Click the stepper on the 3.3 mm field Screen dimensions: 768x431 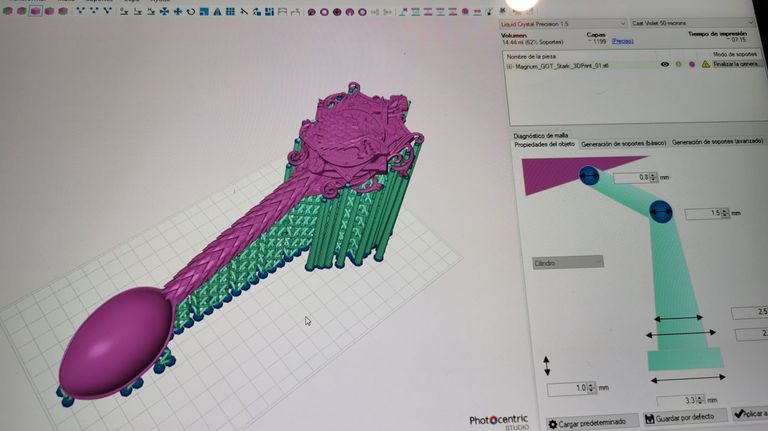(x=700, y=400)
